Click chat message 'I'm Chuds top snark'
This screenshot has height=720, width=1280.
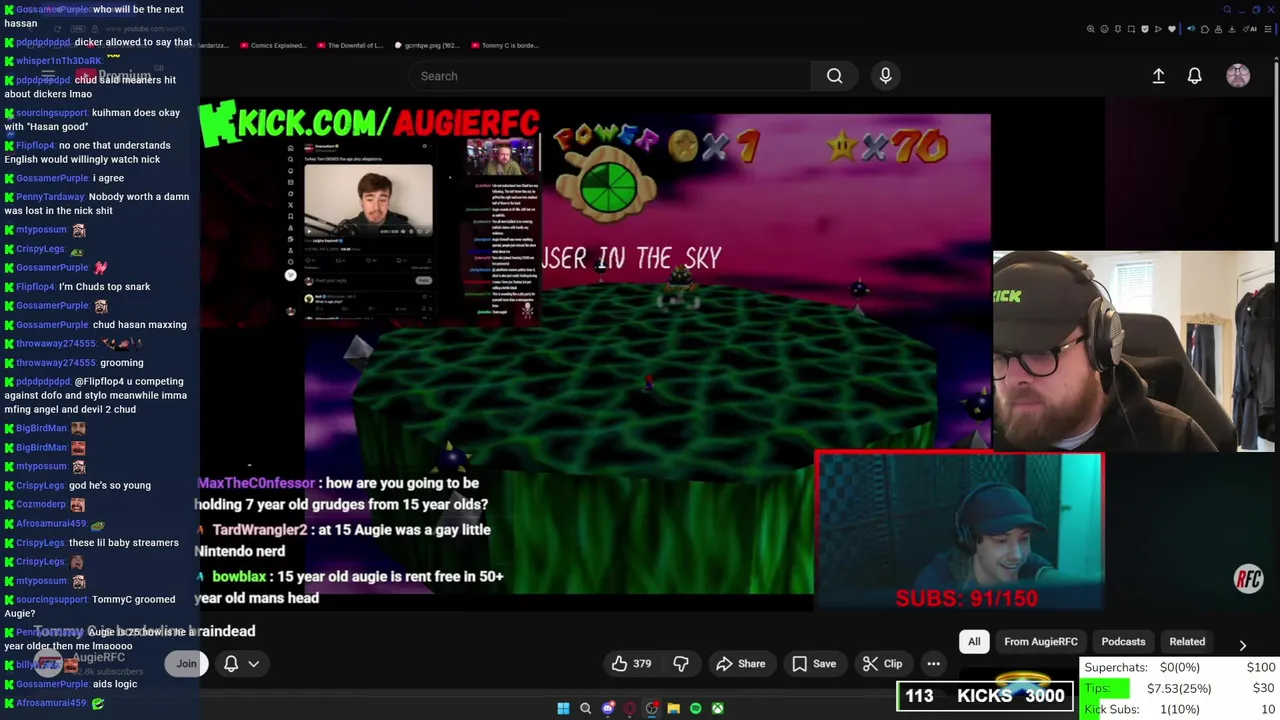pos(105,287)
